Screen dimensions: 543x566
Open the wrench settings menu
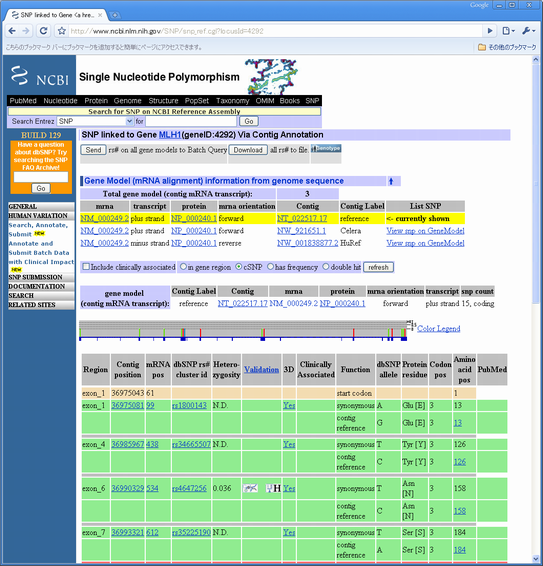point(528,31)
